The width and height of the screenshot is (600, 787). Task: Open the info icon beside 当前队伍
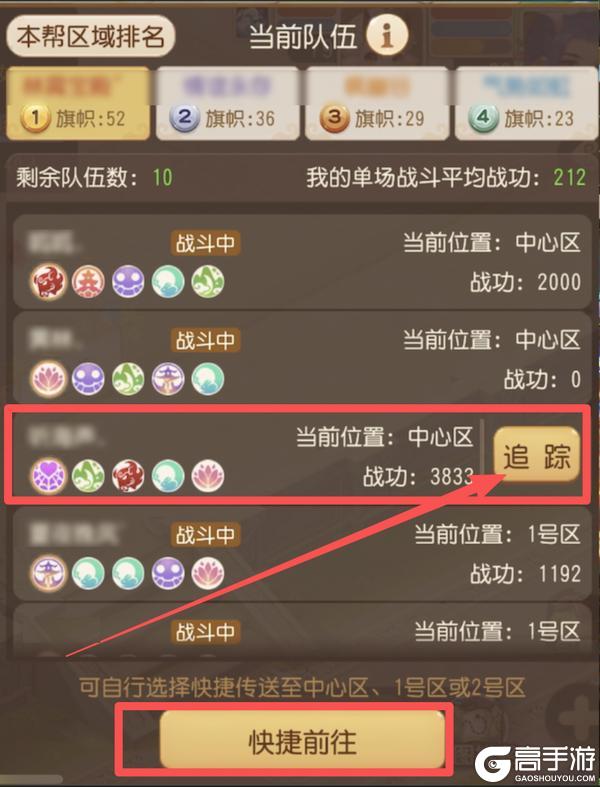pyautogui.click(x=387, y=35)
